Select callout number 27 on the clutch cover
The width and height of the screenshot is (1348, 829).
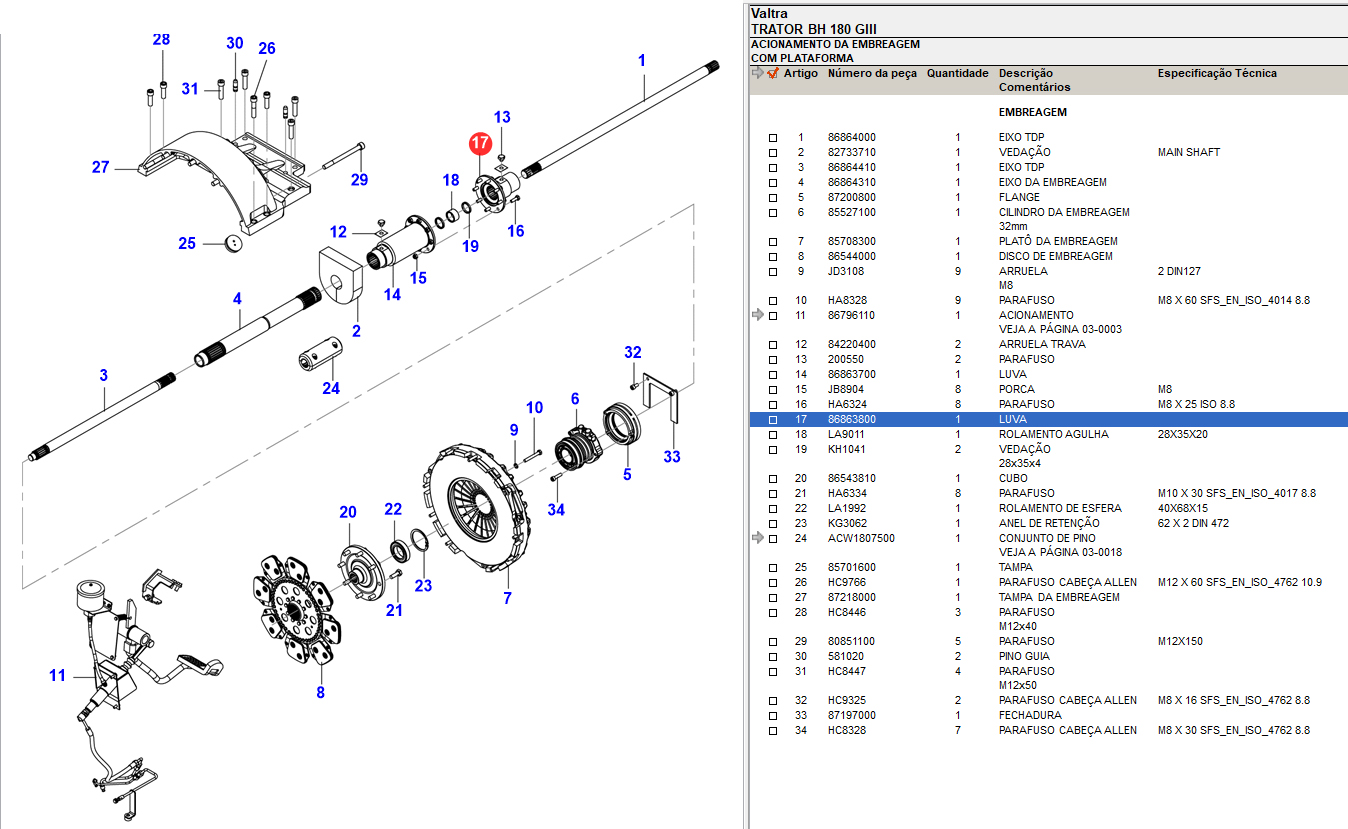100,167
